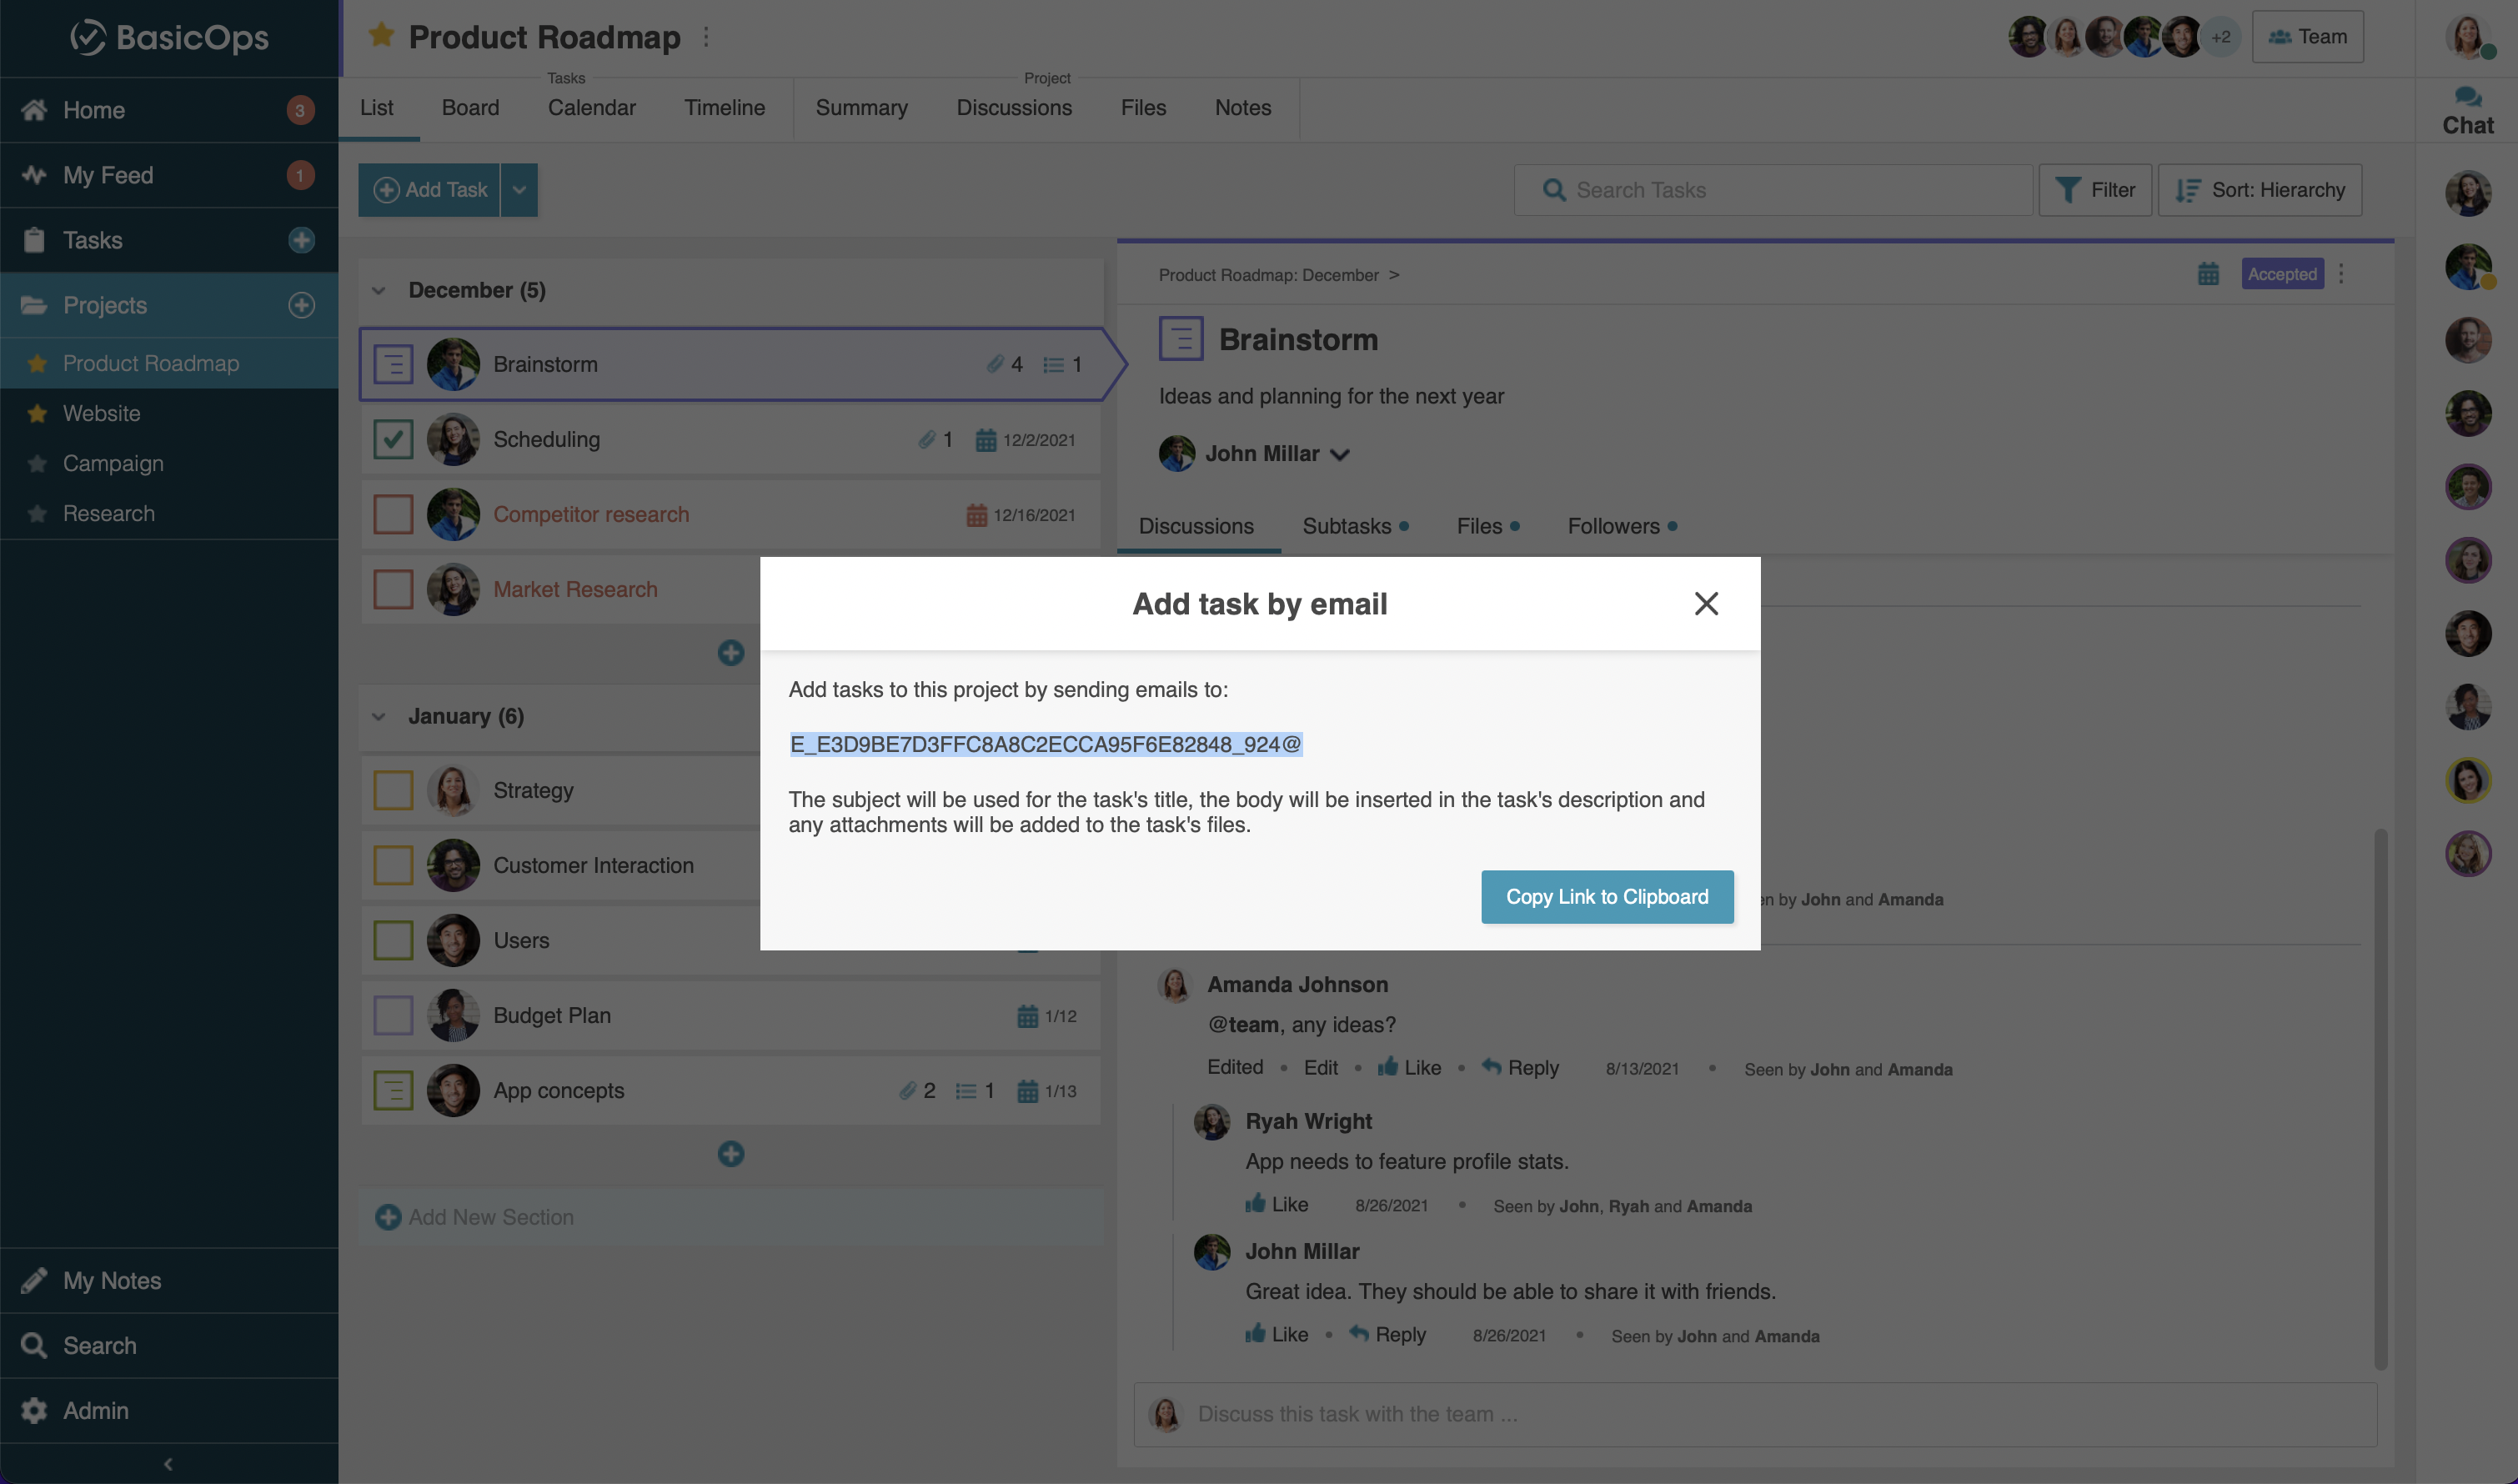
Task: Open the Add Task dropdown arrow
Action: [x=519, y=190]
